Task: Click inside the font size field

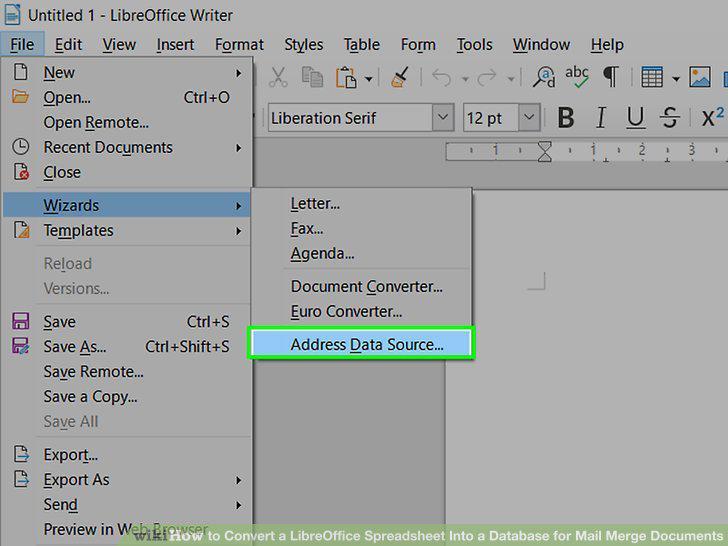Action: click(x=491, y=118)
